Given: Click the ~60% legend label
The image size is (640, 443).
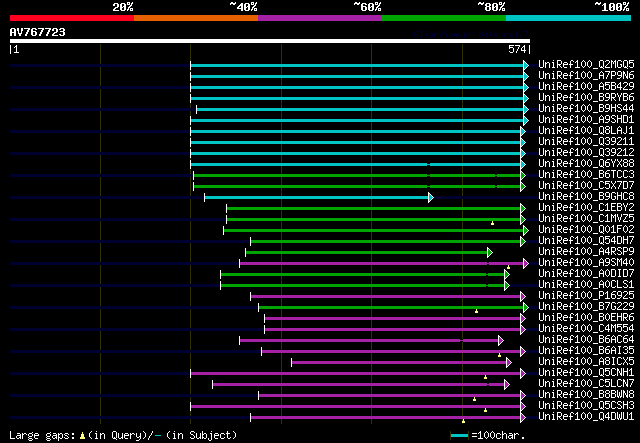Looking at the screenshot, I should click(367, 7).
